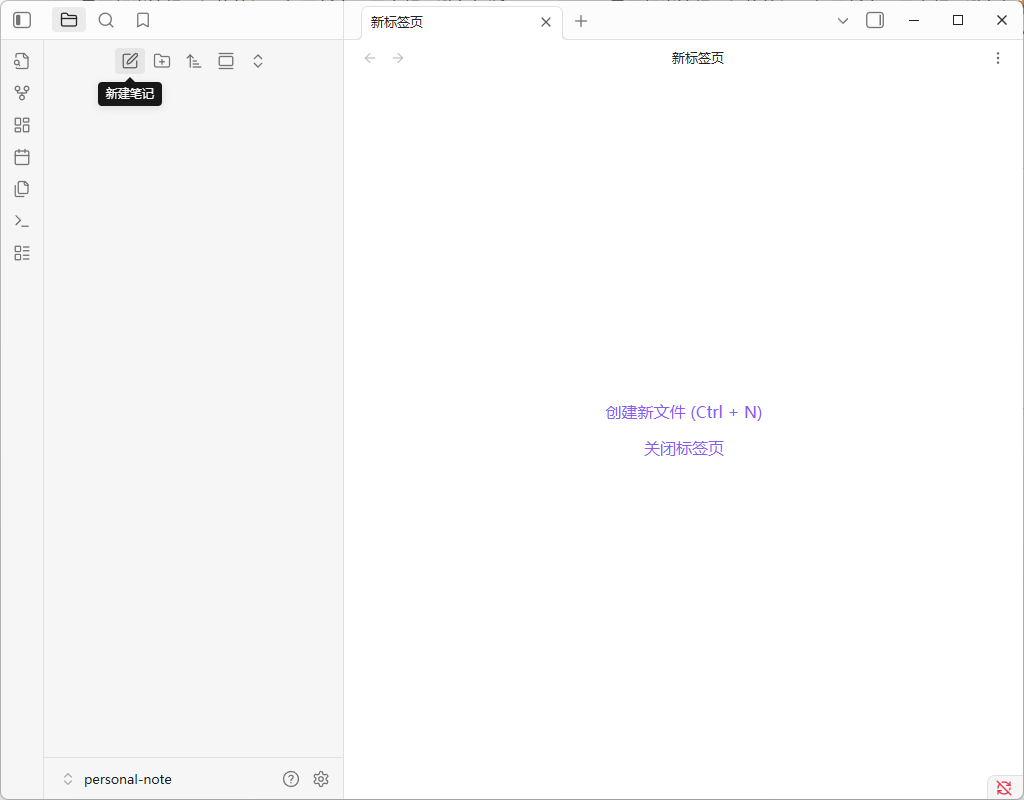Create a new folder in the file explorer

pyautogui.click(x=162, y=61)
